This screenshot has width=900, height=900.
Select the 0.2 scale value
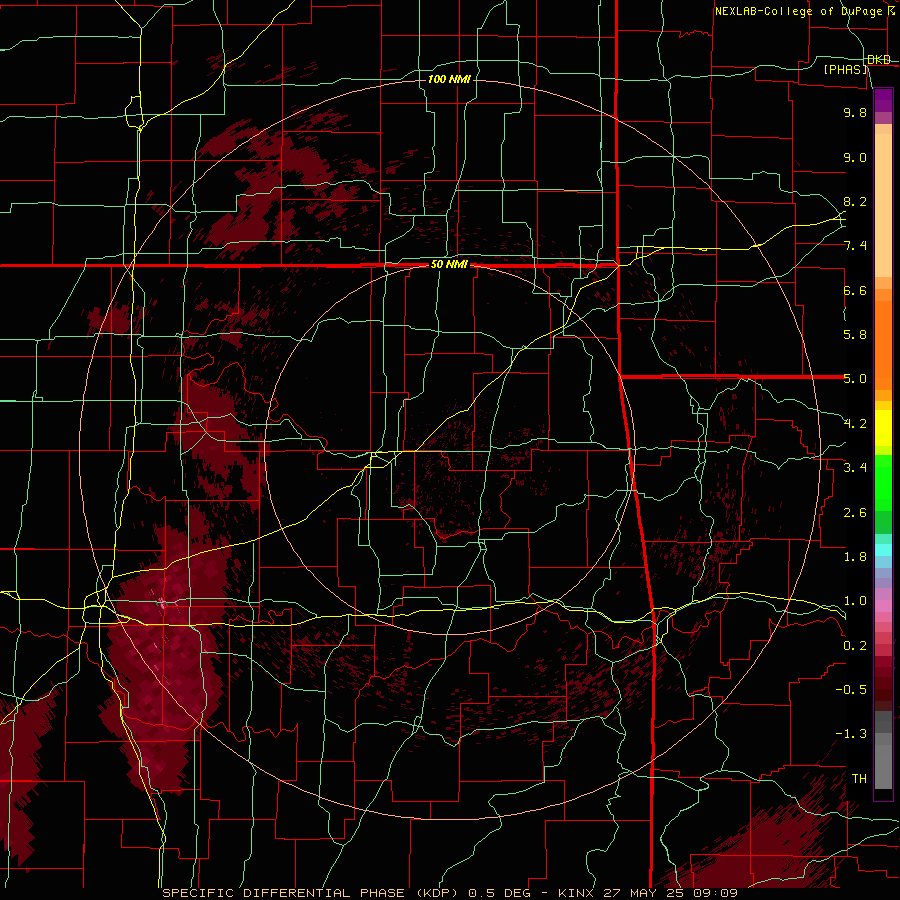pyautogui.click(x=855, y=646)
